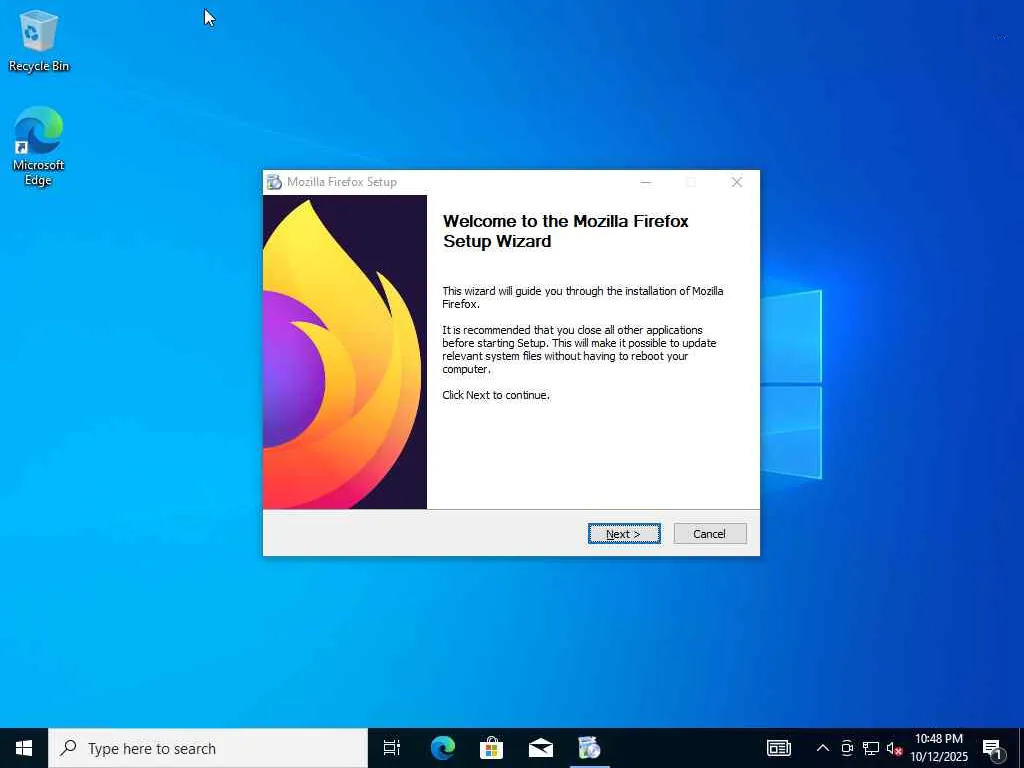Click the Firefox Setup title bar icon
1024x768 pixels.
(274, 182)
